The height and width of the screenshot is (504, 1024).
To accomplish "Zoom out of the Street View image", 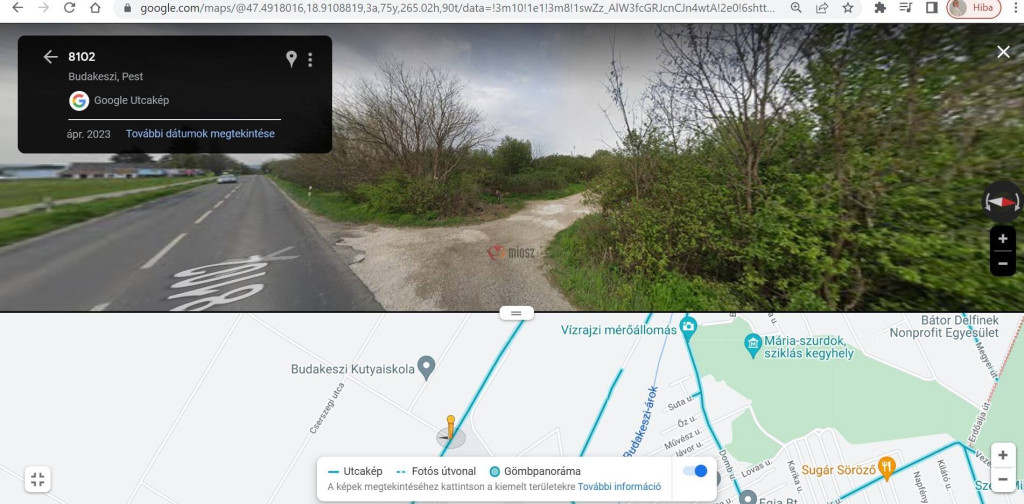I will click(x=1002, y=264).
